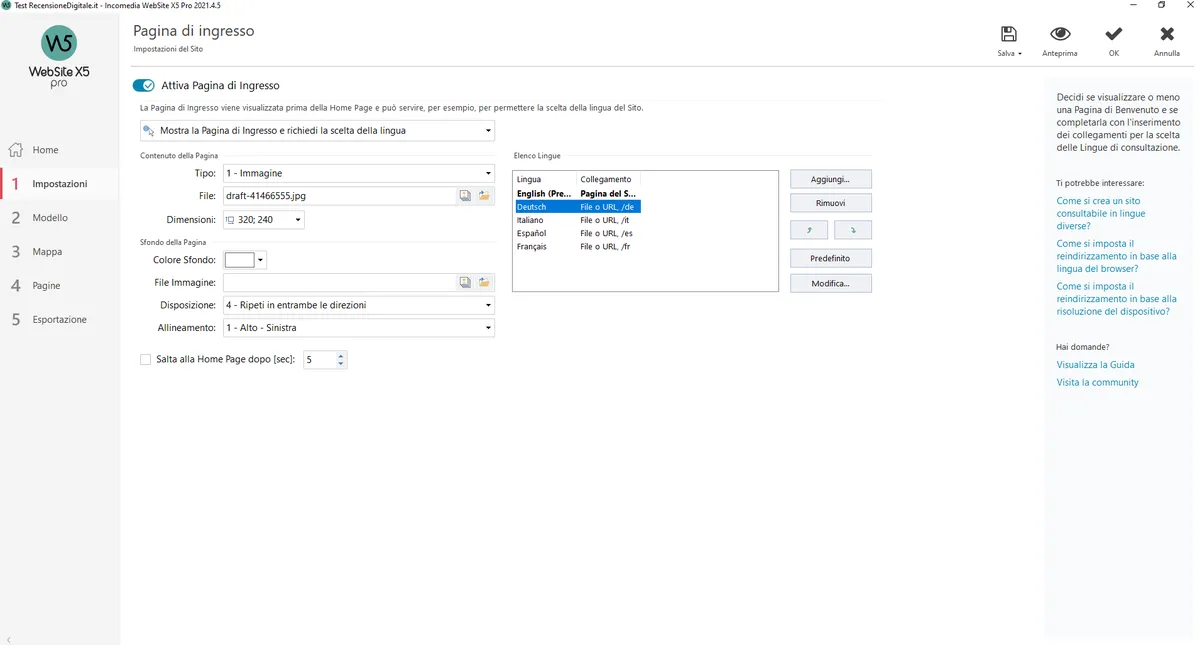This screenshot has width=1200, height=645.
Task: Browse folder for background File Immagine
Action: [484, 283]
